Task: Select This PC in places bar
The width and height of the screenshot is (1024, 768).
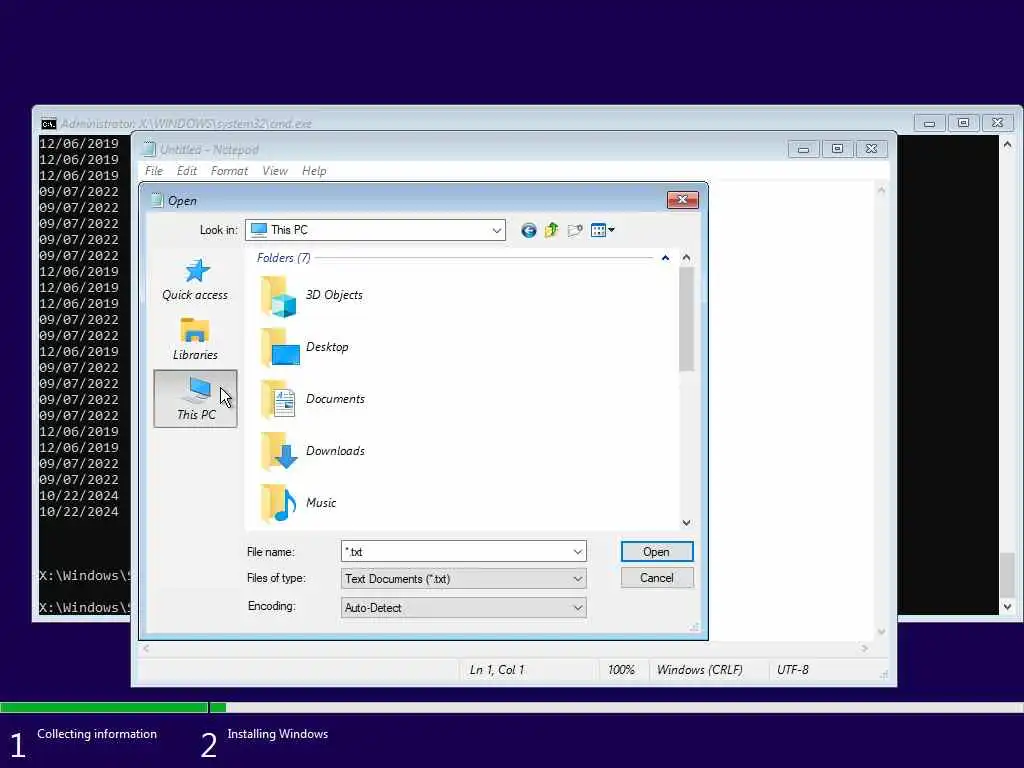Action: click(195, 398)
